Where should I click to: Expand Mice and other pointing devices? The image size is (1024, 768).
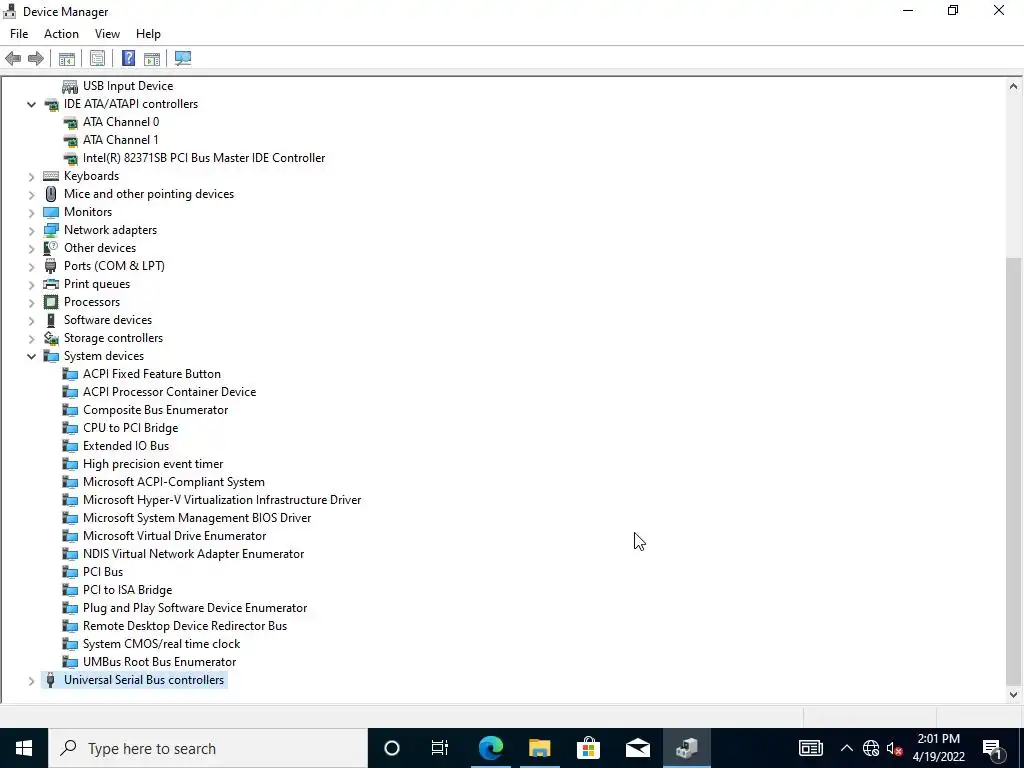click(31, 194)
